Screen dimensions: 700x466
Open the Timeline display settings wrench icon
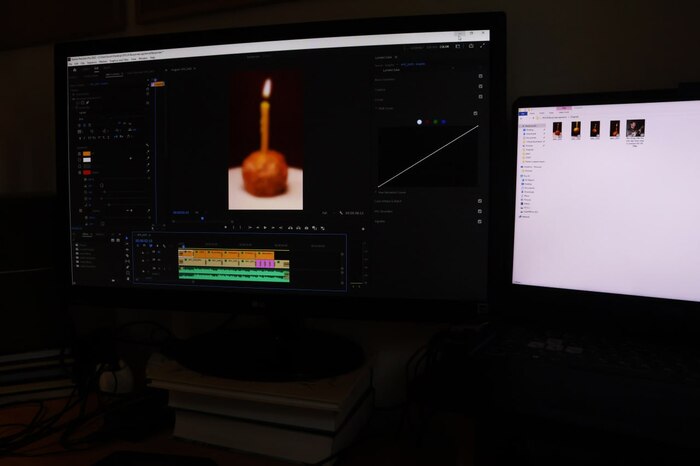164,246
